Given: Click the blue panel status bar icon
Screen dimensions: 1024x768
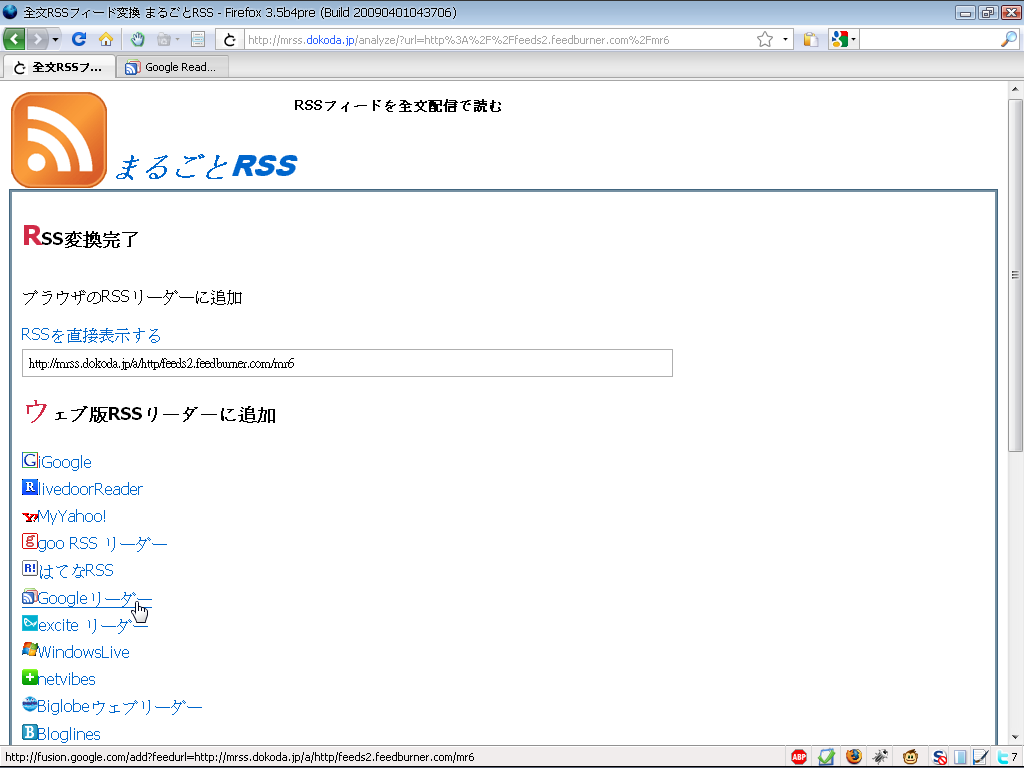Looking at the screenshot, I should 960,758.
